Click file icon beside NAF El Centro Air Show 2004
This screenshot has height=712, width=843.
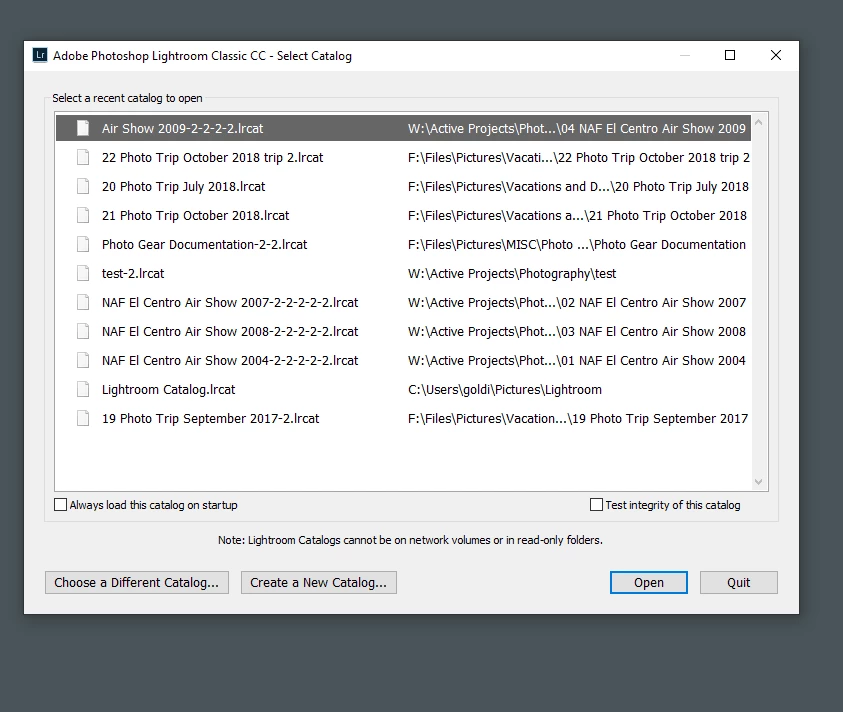(83, 360)
